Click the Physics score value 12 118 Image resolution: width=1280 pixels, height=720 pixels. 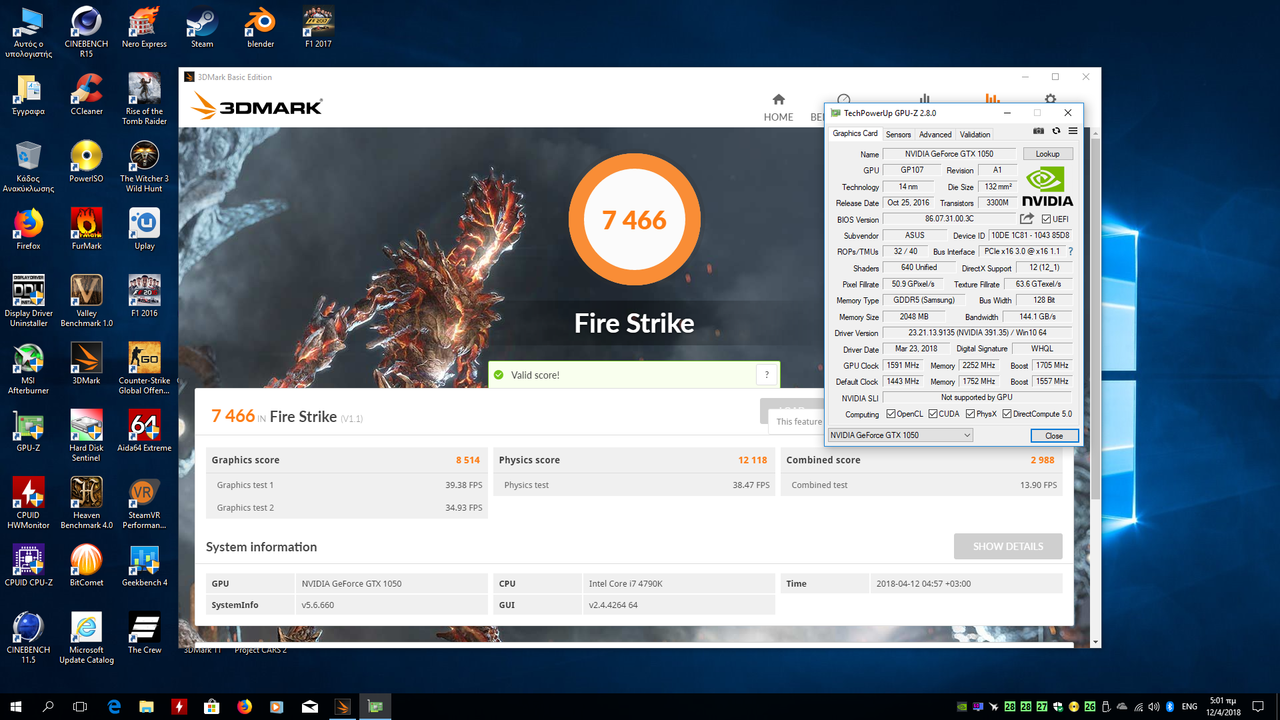(x=753, y=460)
